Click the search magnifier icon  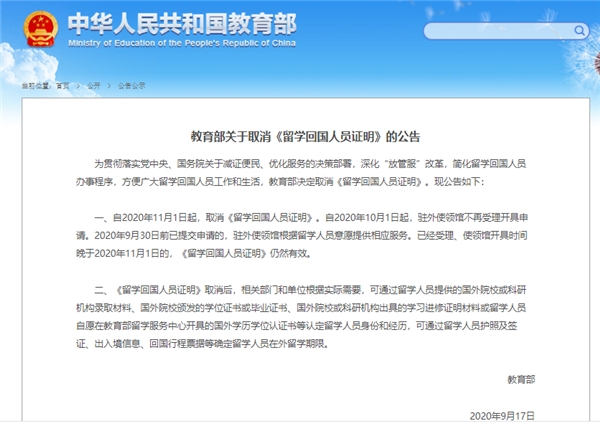(579, 31)
